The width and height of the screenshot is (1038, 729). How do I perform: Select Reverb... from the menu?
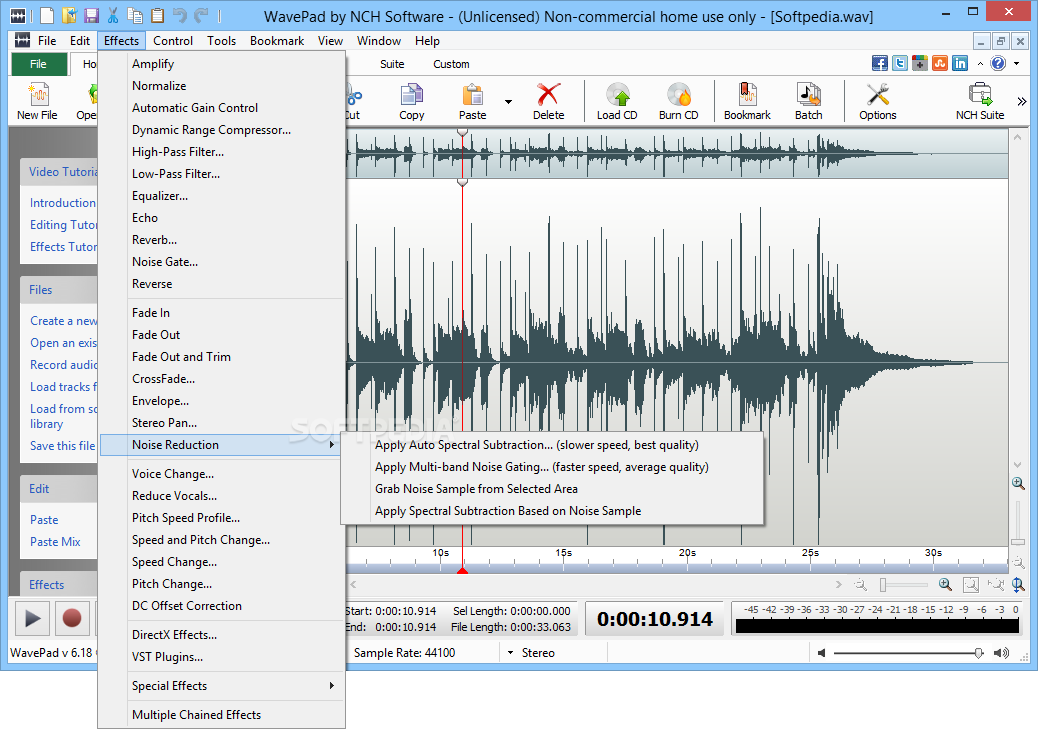[x=221, y=240]
